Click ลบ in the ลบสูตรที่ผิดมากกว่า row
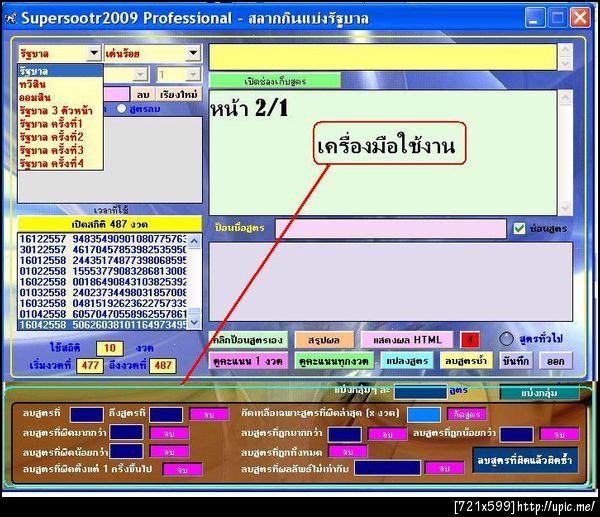 [170, 434]
